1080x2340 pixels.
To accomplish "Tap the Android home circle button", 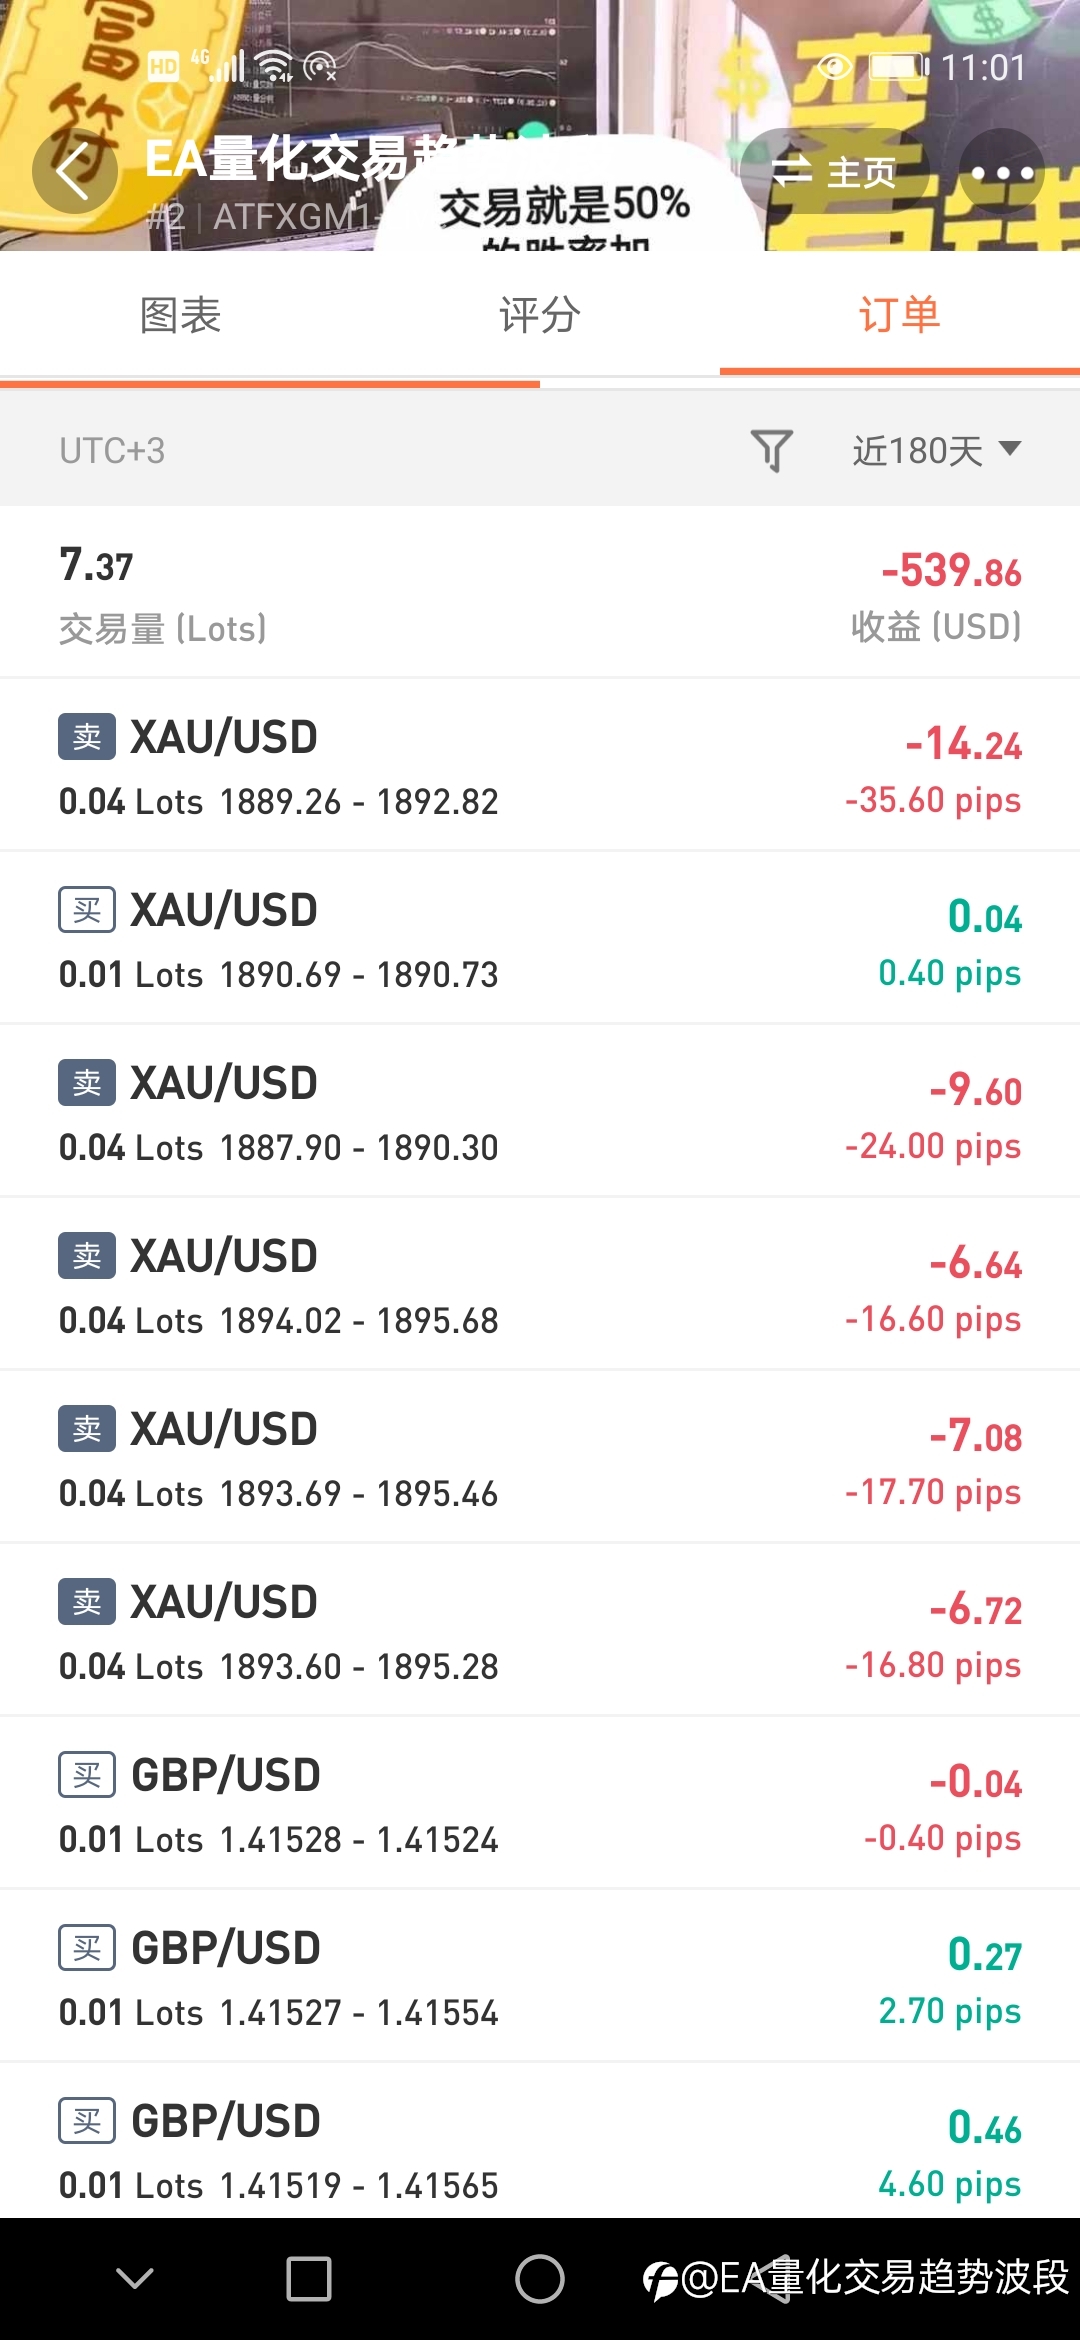I will 539,2278.
